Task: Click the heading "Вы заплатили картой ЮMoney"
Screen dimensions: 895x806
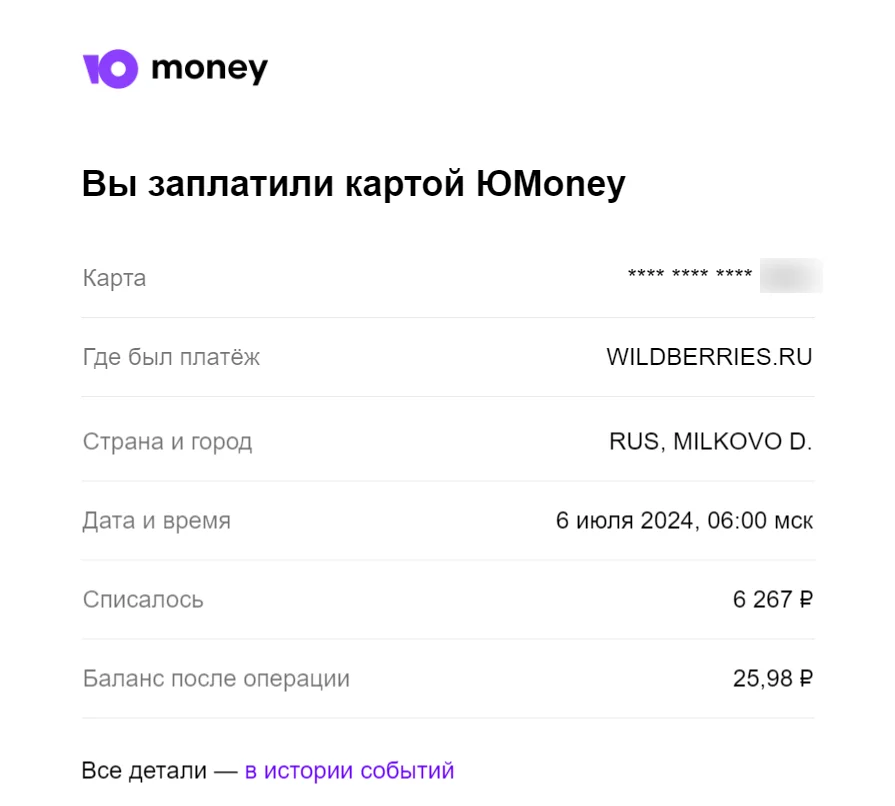Action: [x=353, y=186]
